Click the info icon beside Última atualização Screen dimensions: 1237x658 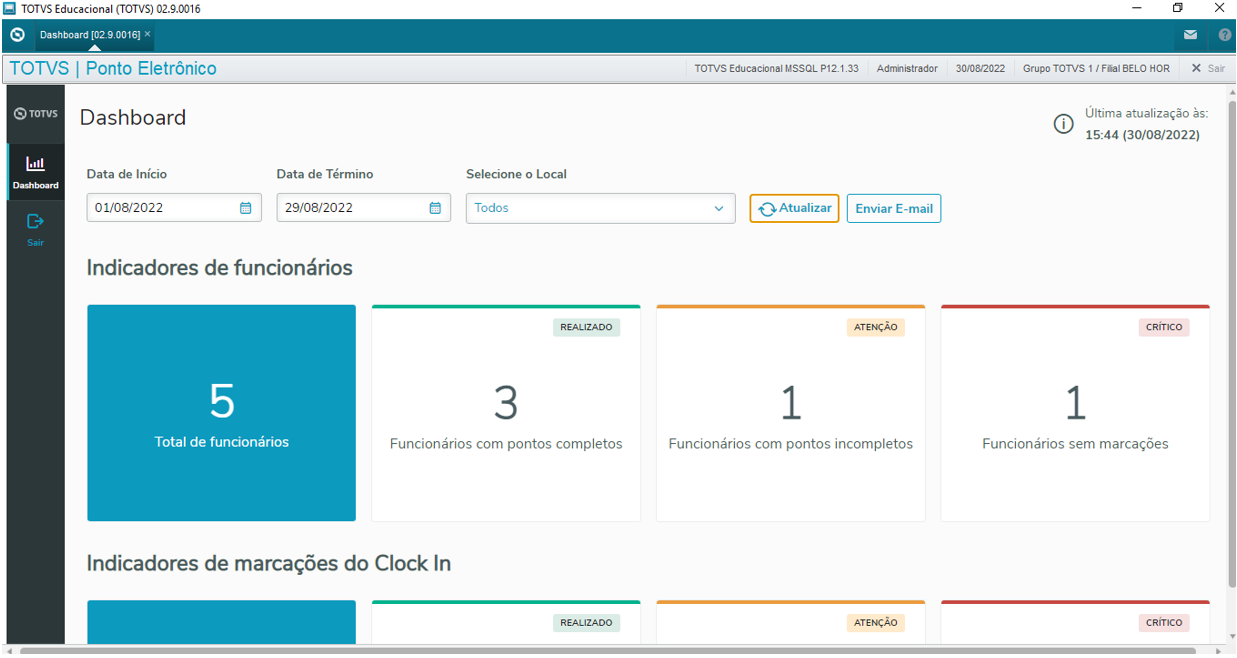tap(1063, 124)
